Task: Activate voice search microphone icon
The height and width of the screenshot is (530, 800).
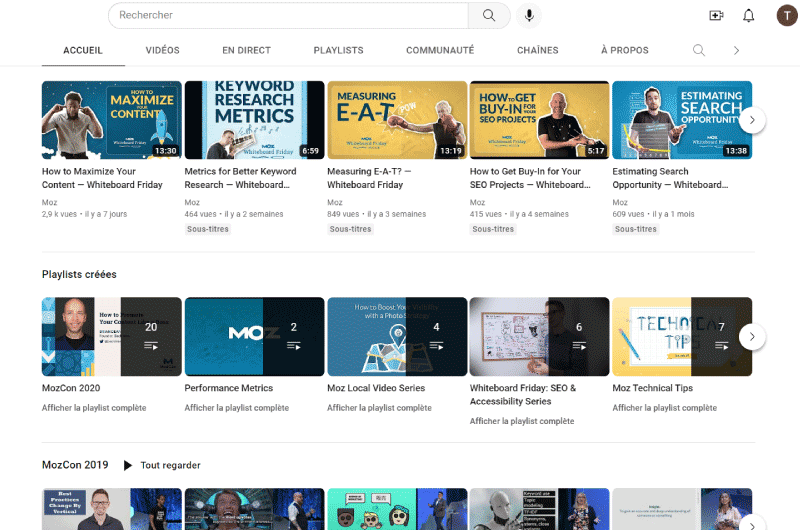Action: pos(529,15)
